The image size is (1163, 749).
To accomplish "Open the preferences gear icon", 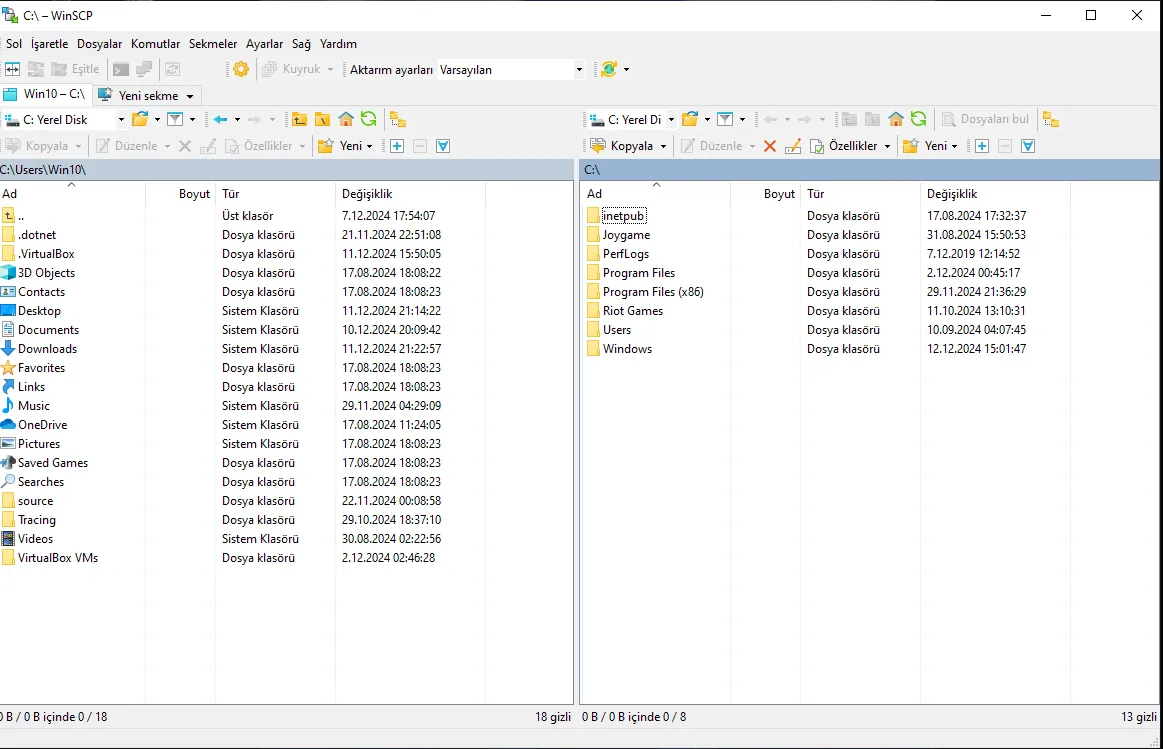I will tap(241, 69).
